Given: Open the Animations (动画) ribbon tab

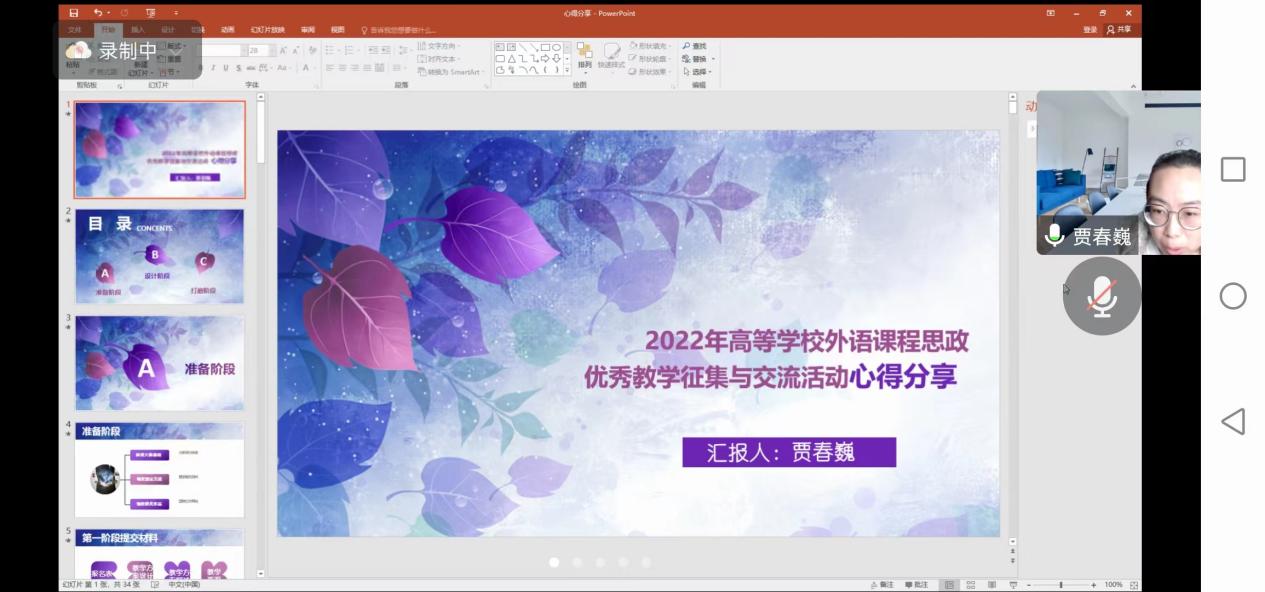Looking at the screenshot, I should [228, 30].
